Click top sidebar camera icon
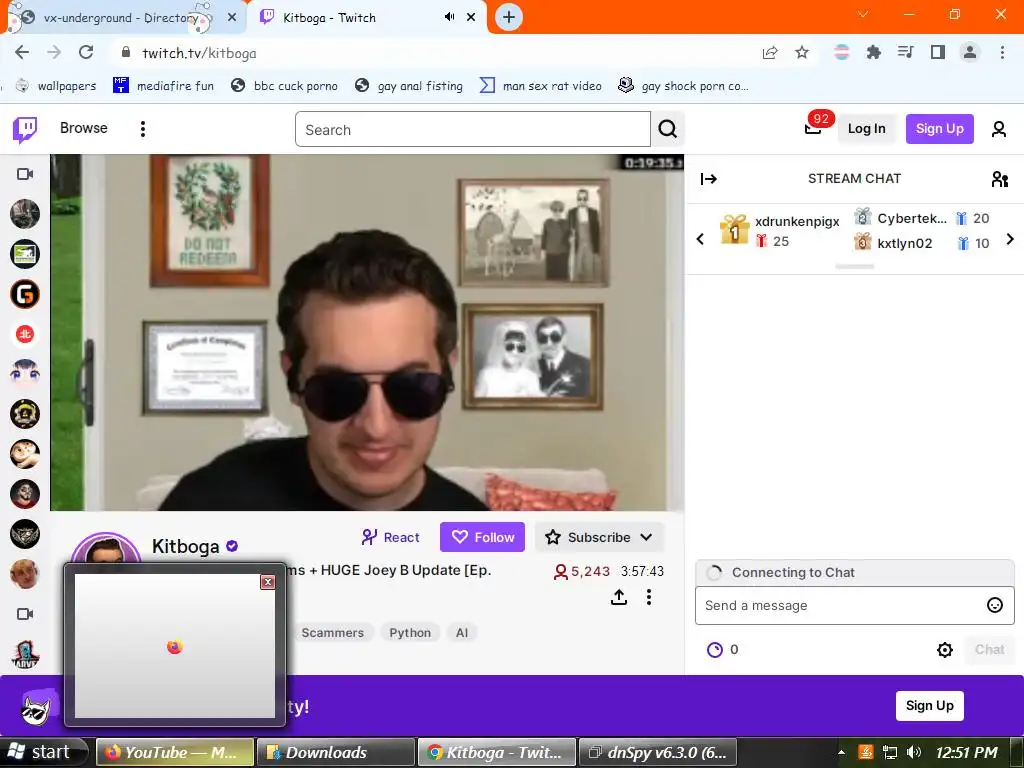This screenshot has width=1024, height=768. point(25,174)
